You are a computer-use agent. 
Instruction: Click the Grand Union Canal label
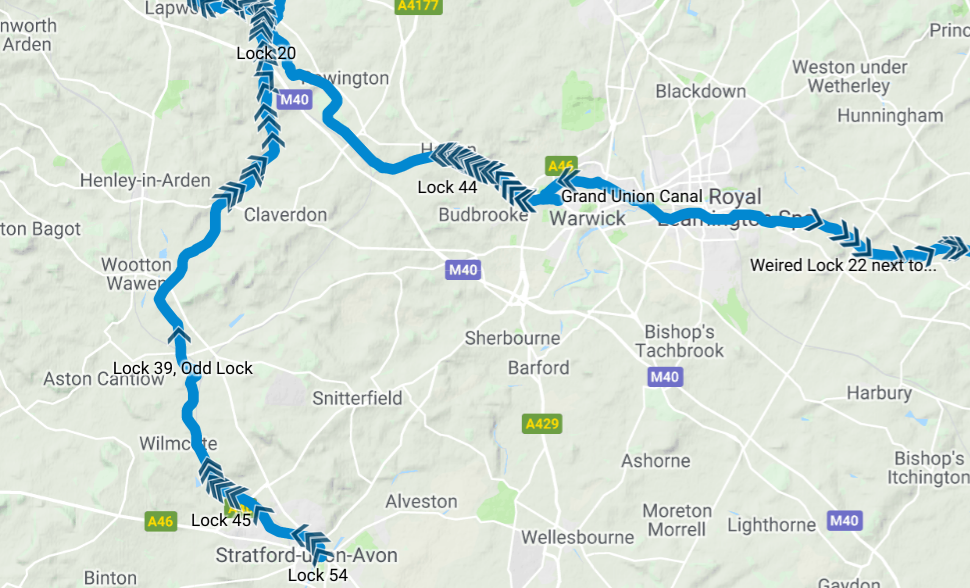pyautogui.click(x=632, y=197)
